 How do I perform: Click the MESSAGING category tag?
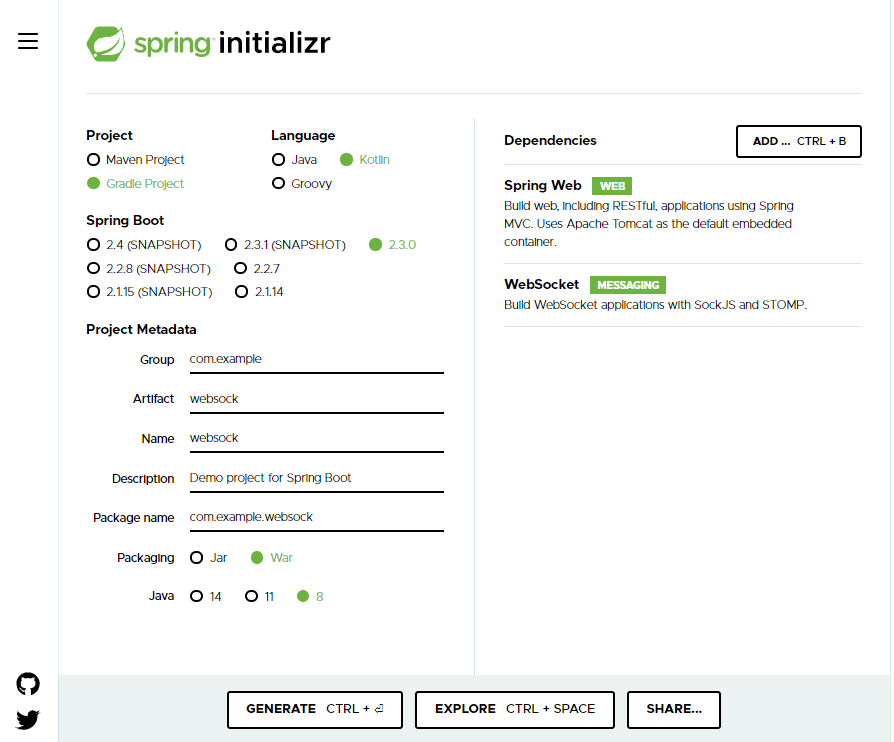628,285
